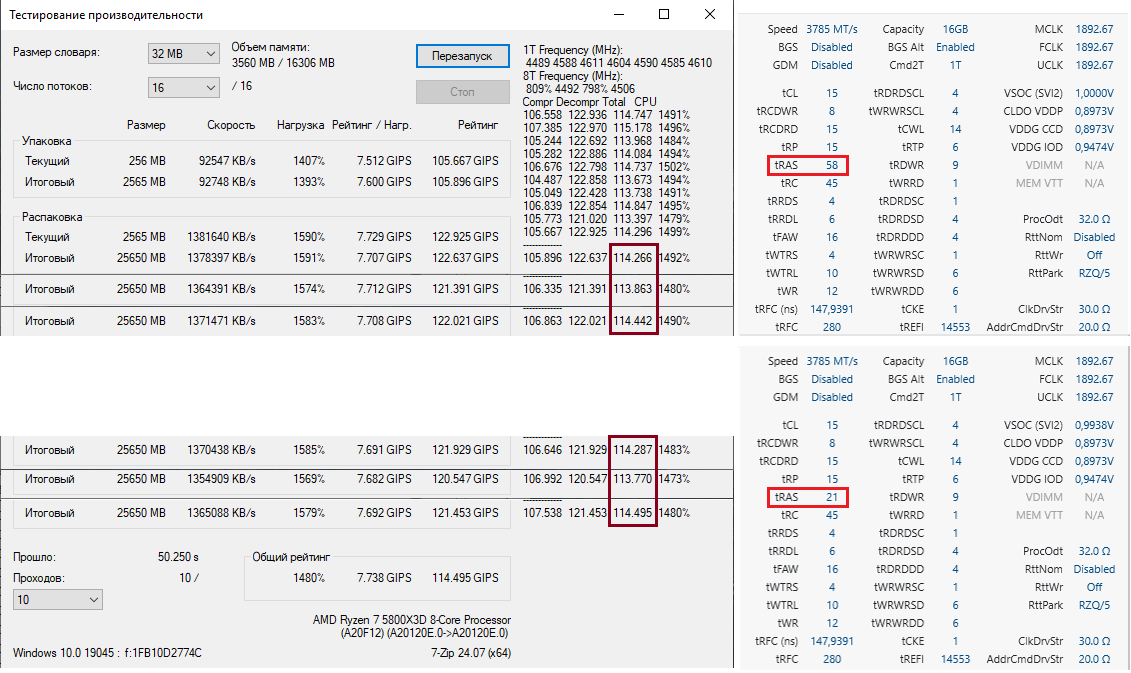Click the overall rating 114.495 GIPS
The image size is (1131, 673).
465,578
